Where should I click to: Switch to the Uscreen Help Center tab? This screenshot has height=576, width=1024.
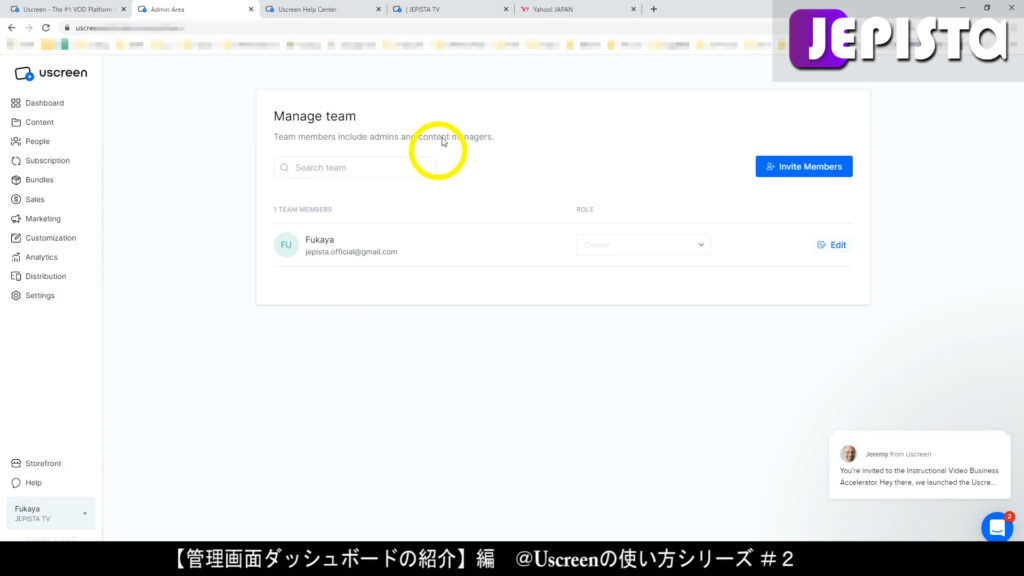click(x=323, y=9)
